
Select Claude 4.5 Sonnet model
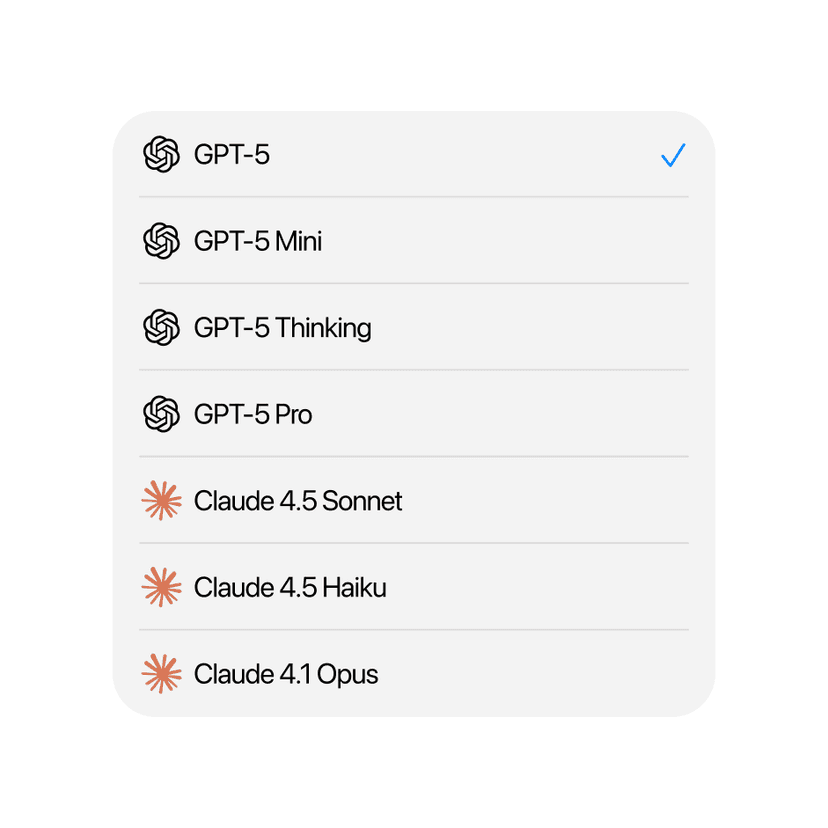coord(298,501)
